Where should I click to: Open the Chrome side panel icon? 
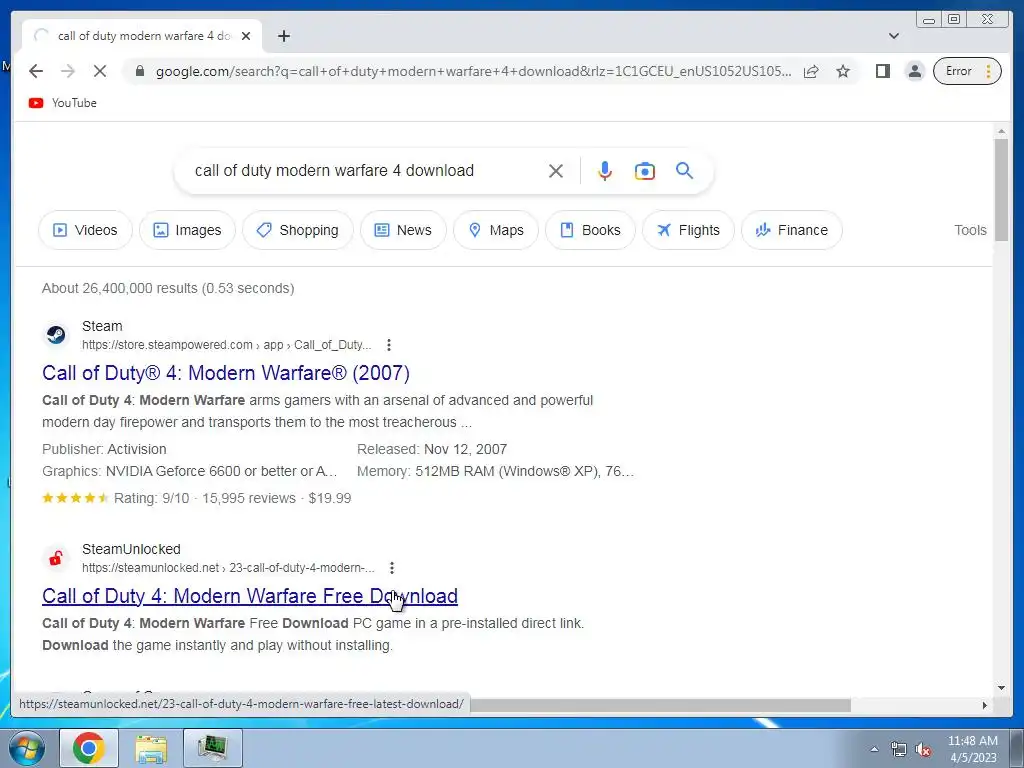click(x=883, y=71)
